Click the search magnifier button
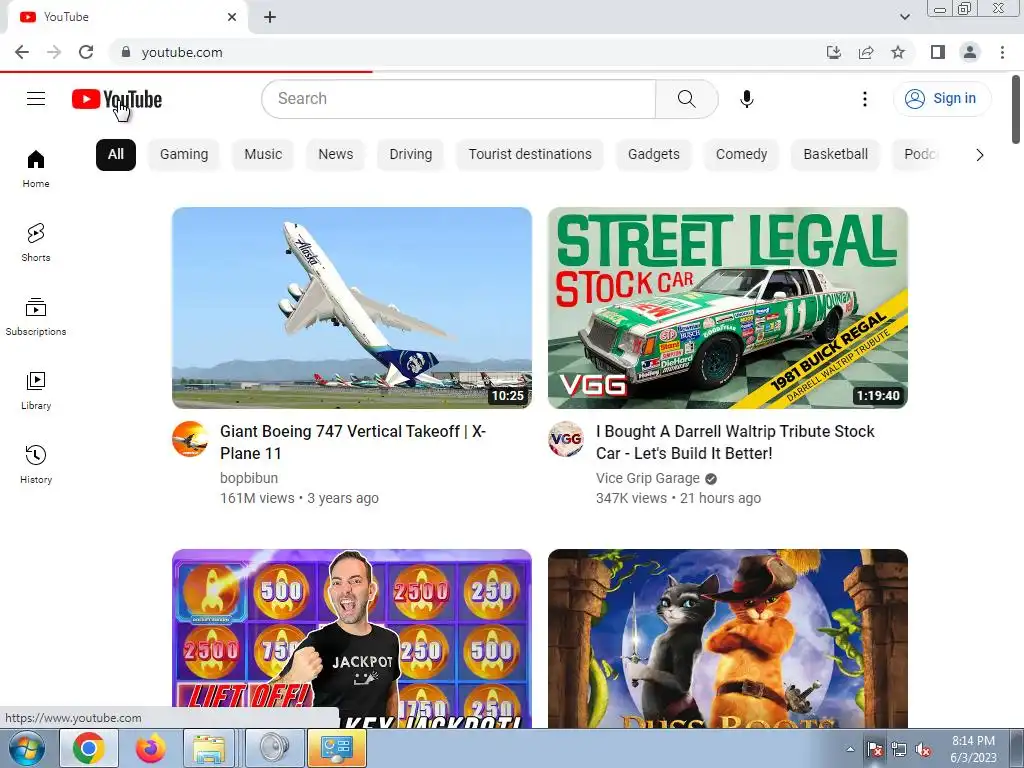This screenshot has width=1024, height=768. 686,99
